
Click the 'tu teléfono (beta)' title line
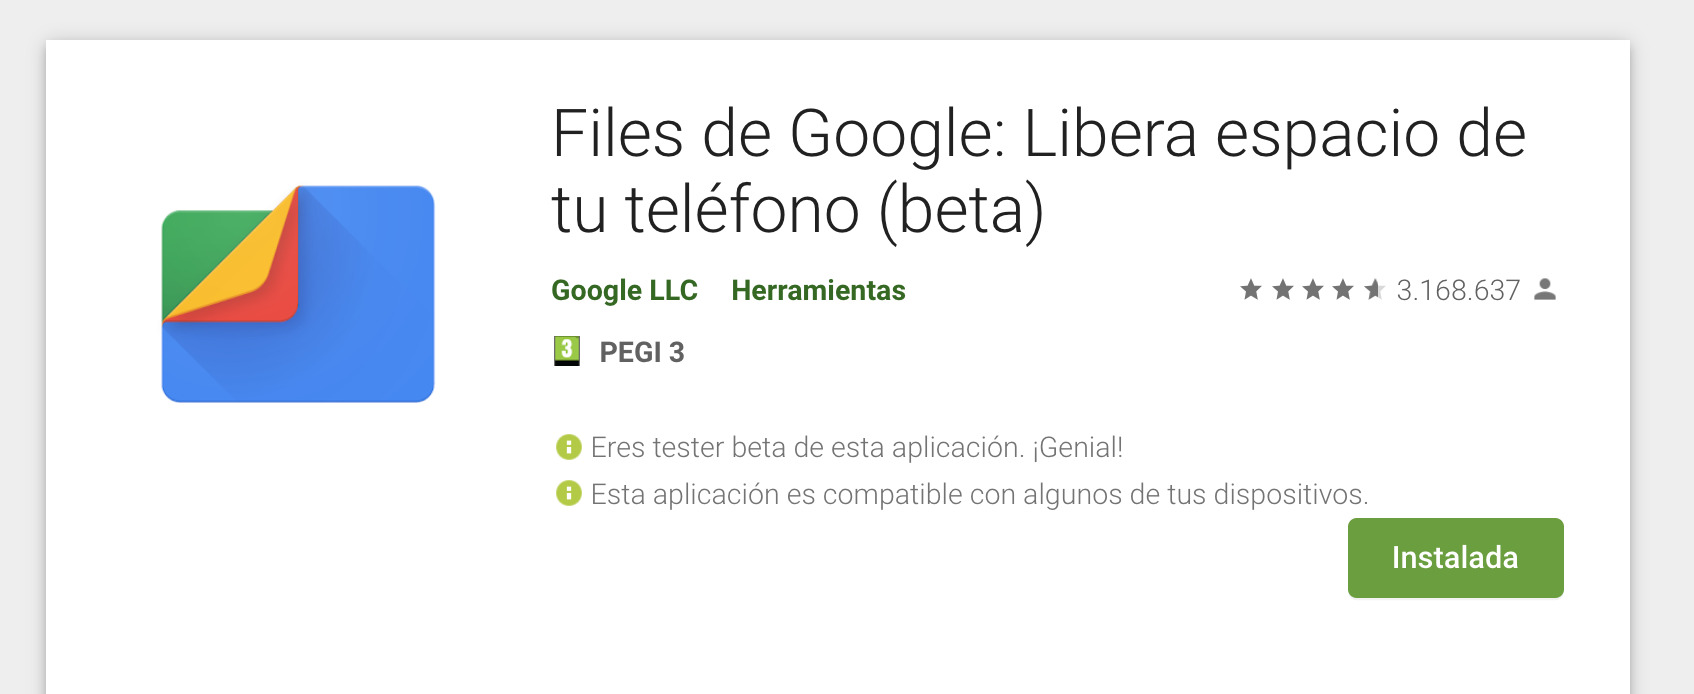click(798, 210)
